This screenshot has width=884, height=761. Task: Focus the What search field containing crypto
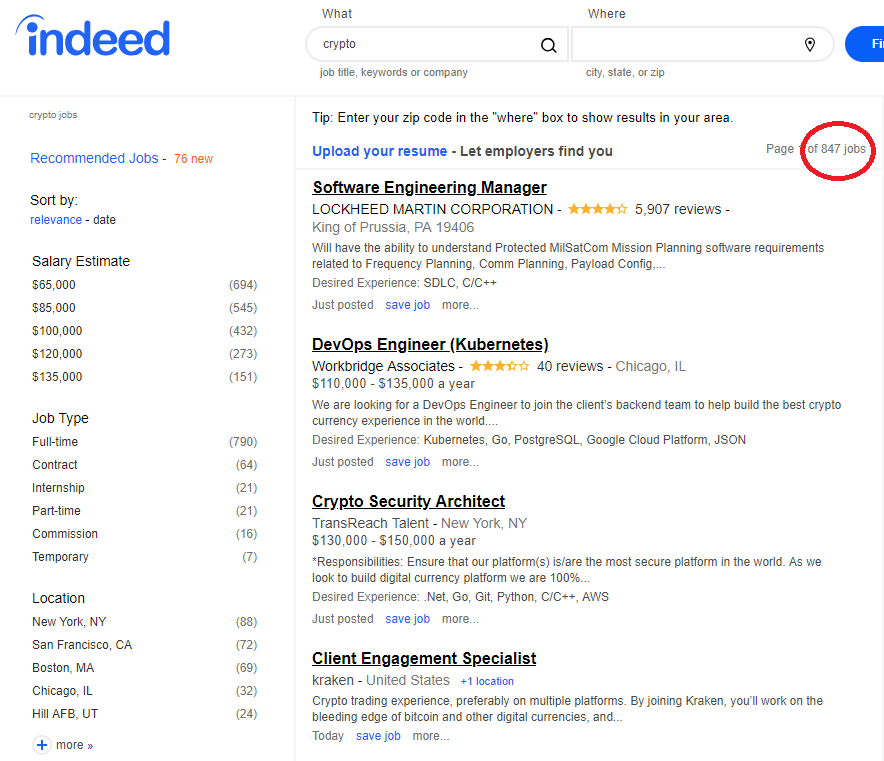(436, 44)
